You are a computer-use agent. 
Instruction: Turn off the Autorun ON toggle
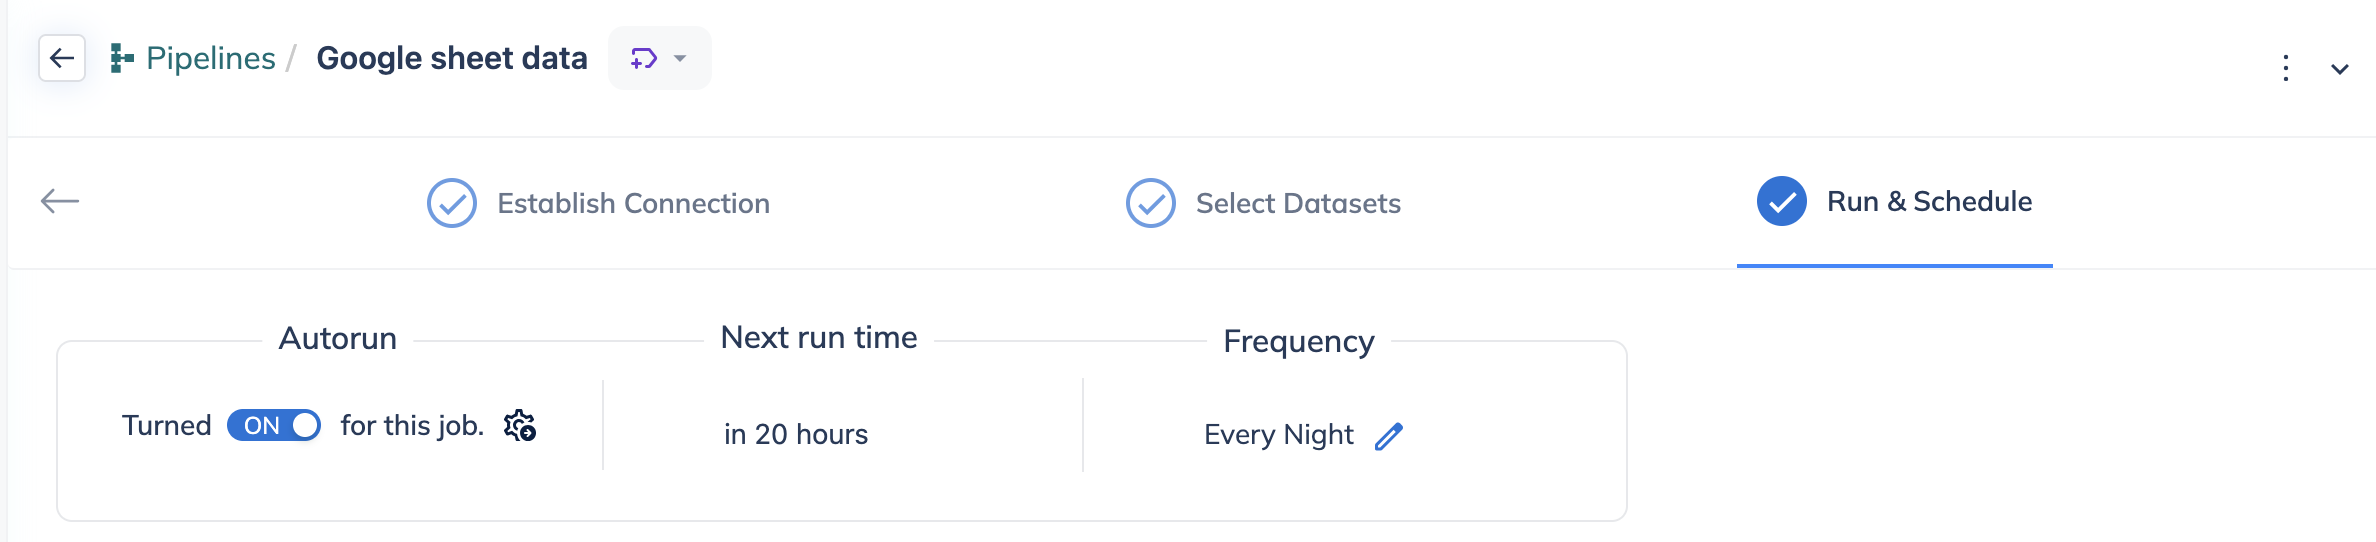274,425
